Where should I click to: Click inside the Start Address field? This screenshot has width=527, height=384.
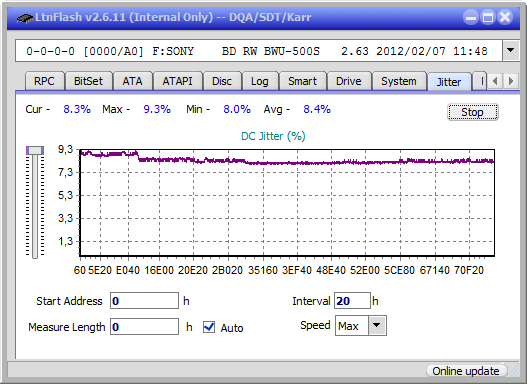click(x=144, y=301)
